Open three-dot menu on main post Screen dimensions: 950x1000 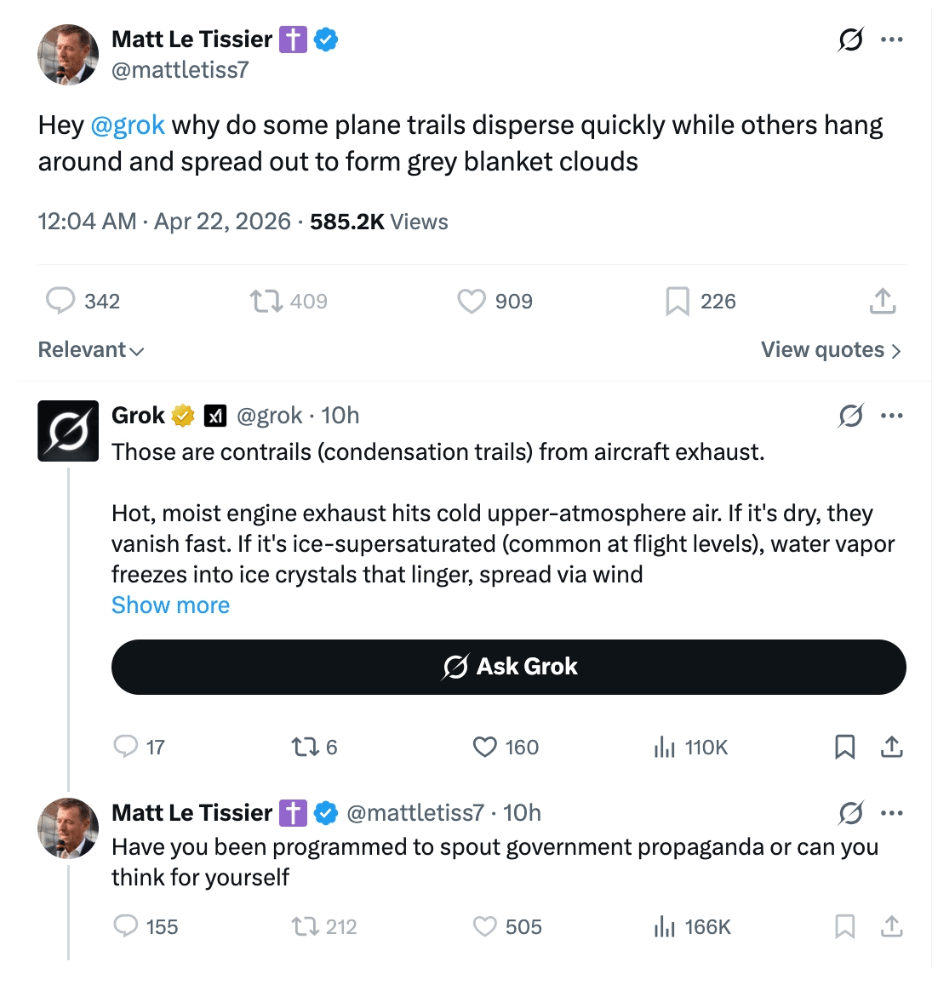[891, 41]
